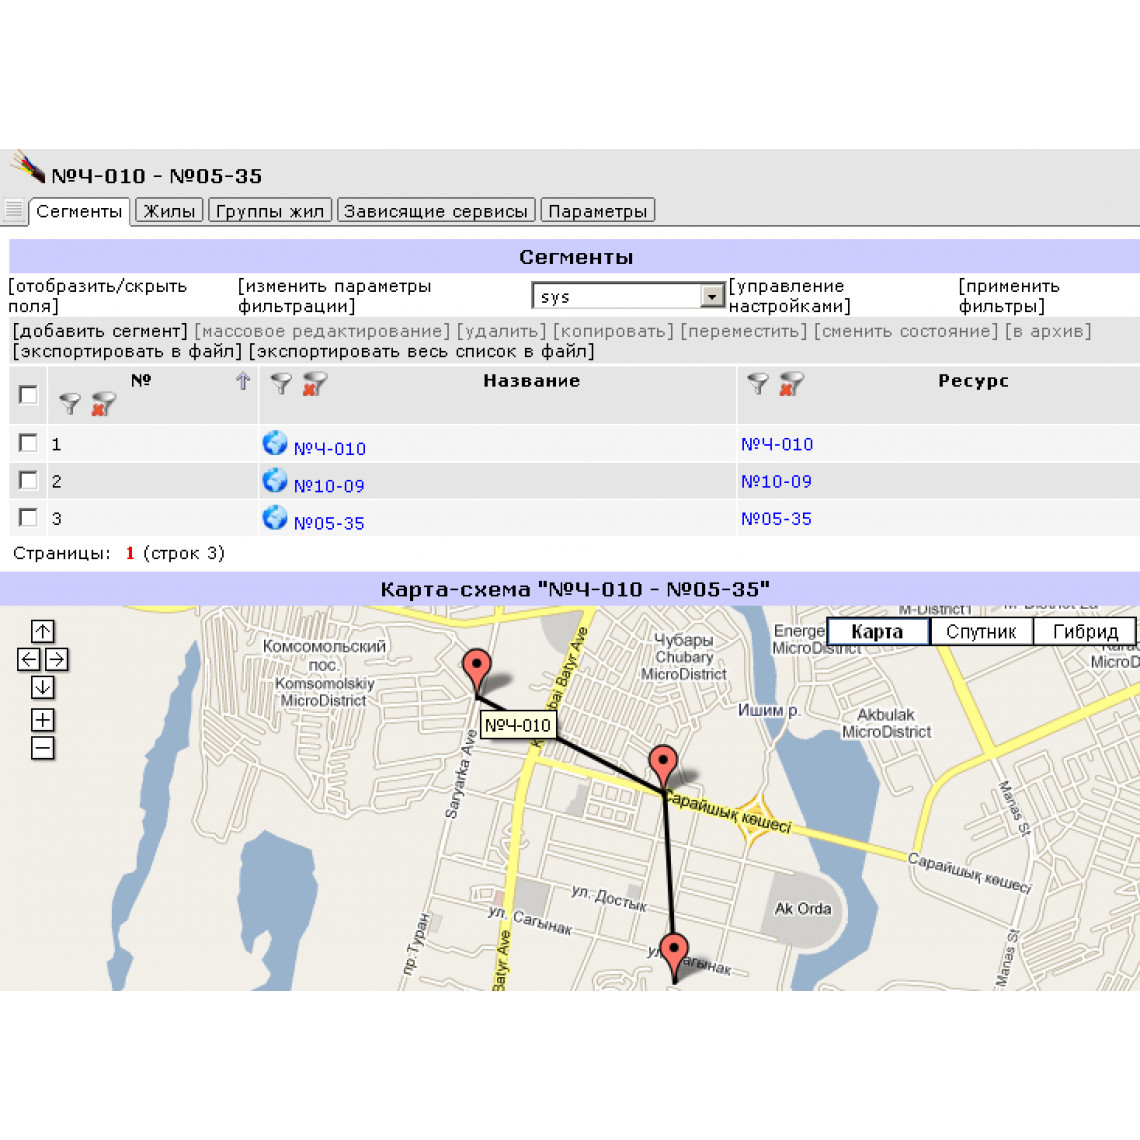
Task: Click [экспортировать весь список в файл] link
Action: click(422, 352)
